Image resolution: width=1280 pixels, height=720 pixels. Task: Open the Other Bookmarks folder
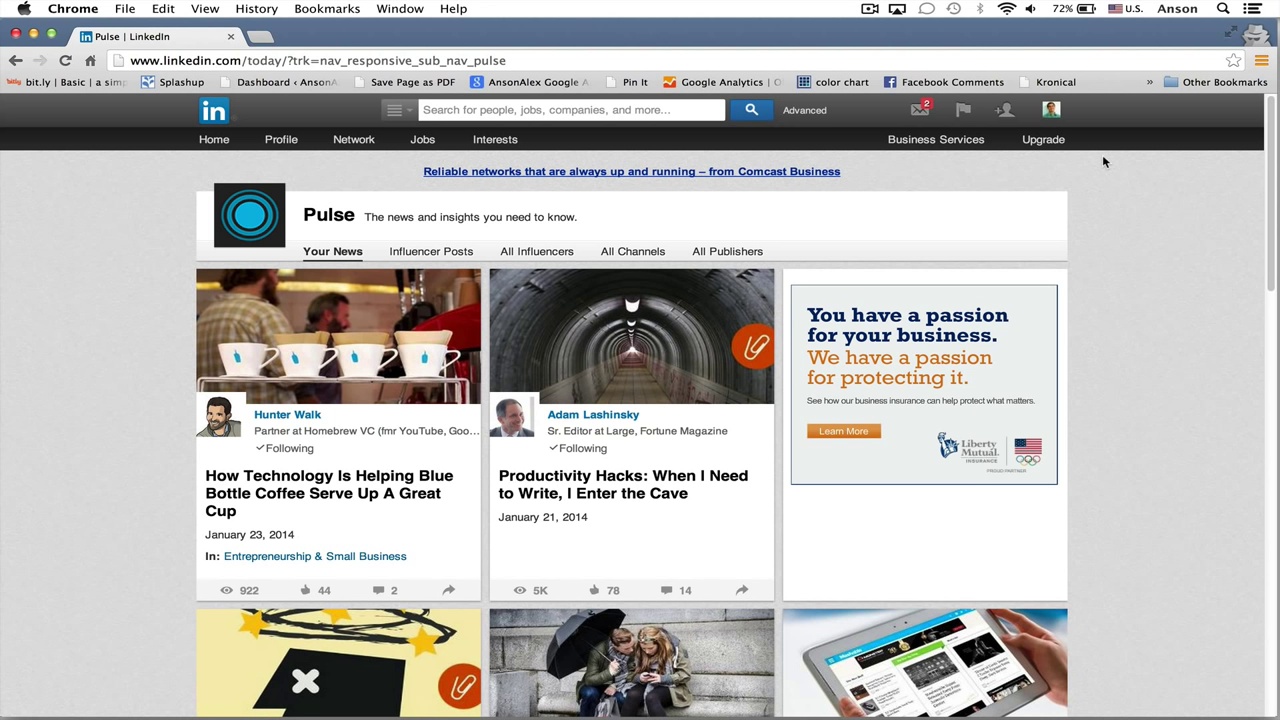(1215, 82)
